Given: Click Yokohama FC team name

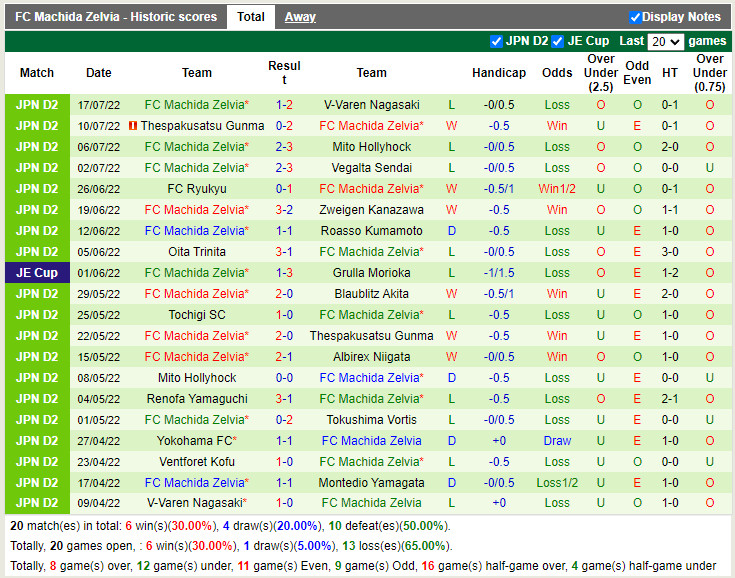Looking at the screenshot, I should pos(195,441).
